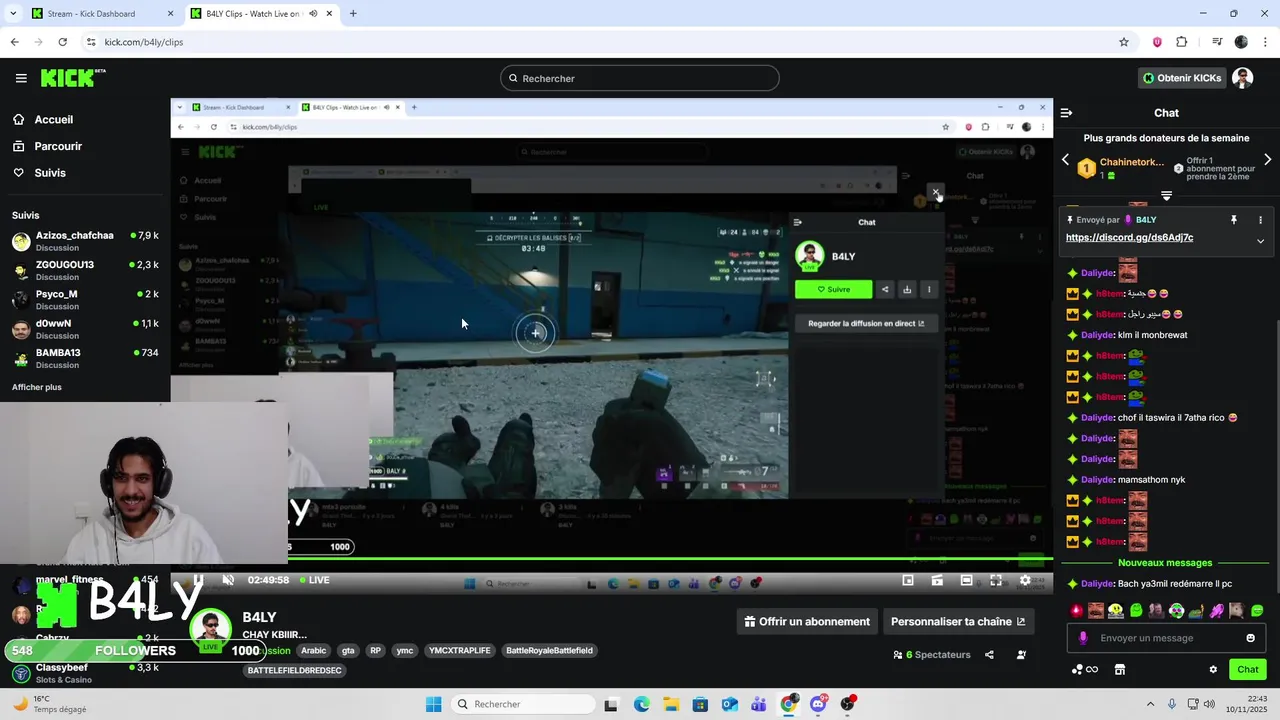Open chat settings gear next to Chat button

tap(1213, 670)
